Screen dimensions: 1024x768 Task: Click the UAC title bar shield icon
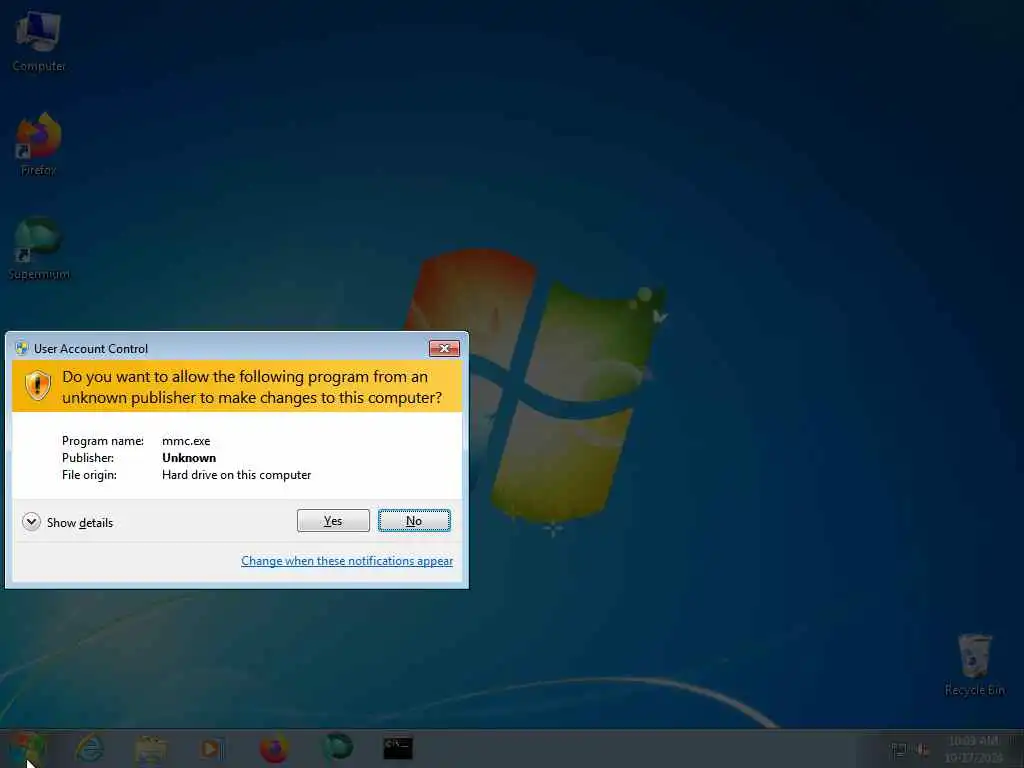(22, 348)
